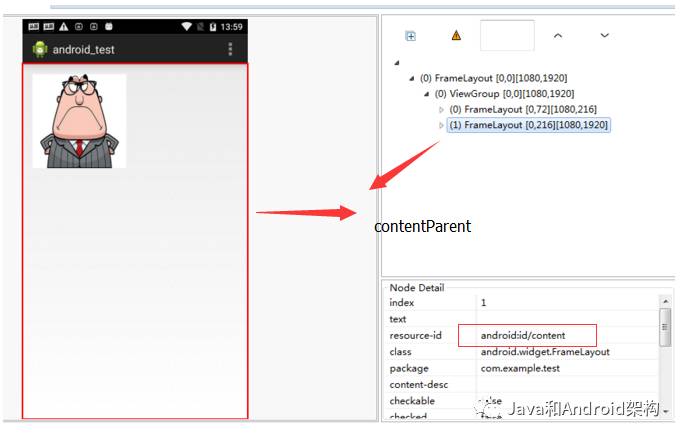Open the overflow menu in android_test bar
Image resolution: width=681 pixels, height=438 pixels.
230,49
